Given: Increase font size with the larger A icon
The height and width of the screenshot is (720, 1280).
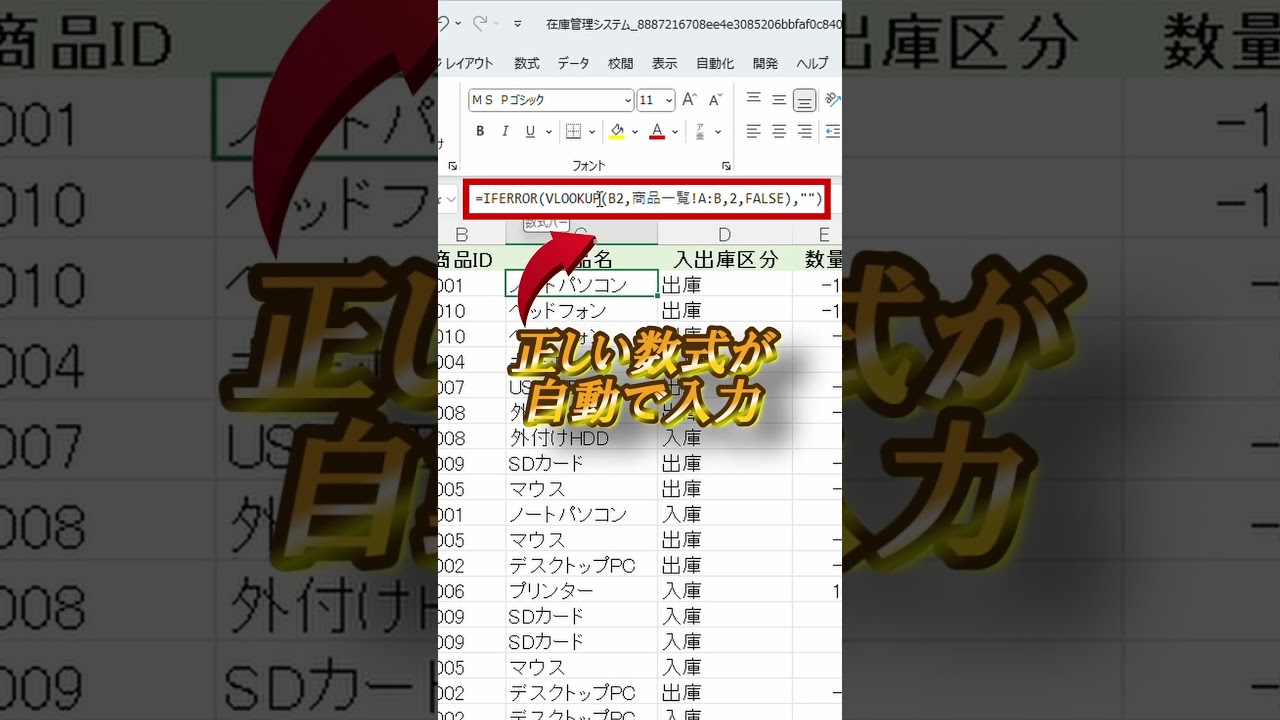Looking at the screenshot, I should point(689,100).
